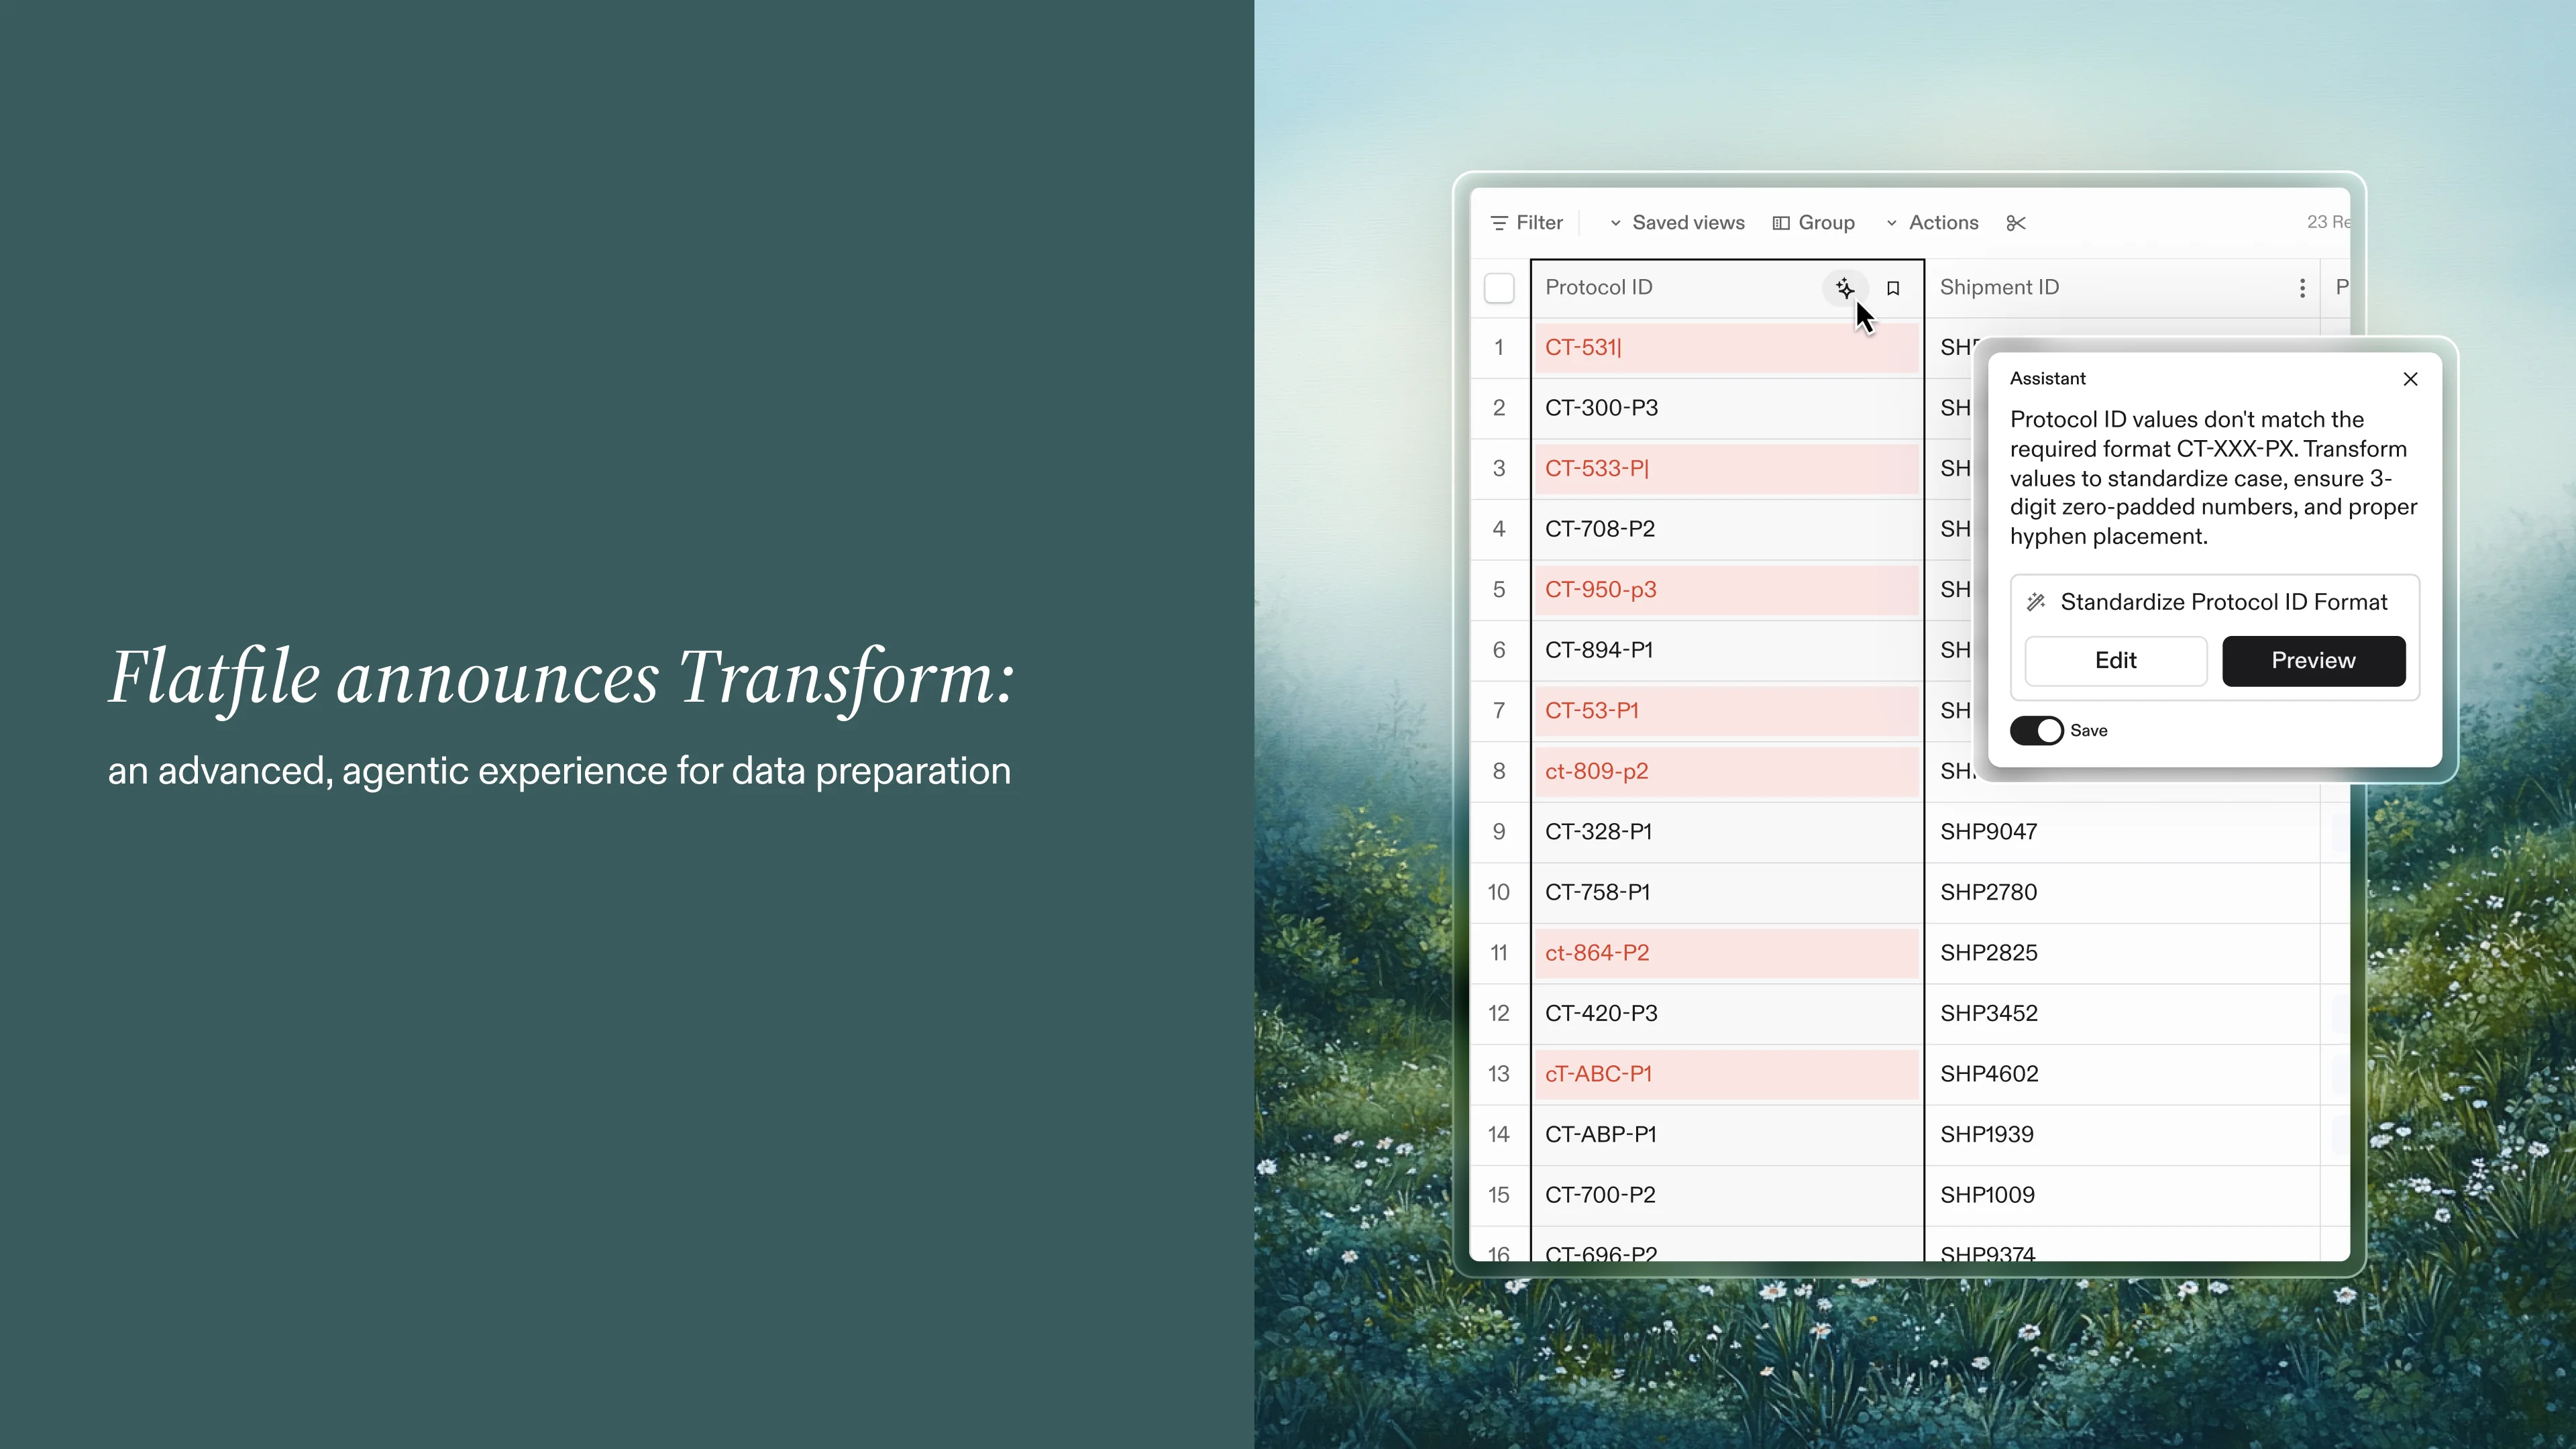Click the Protocol ID column header
Image resolution: width=2576 pixels, height=1449 pixels.
click(1599, 288)
